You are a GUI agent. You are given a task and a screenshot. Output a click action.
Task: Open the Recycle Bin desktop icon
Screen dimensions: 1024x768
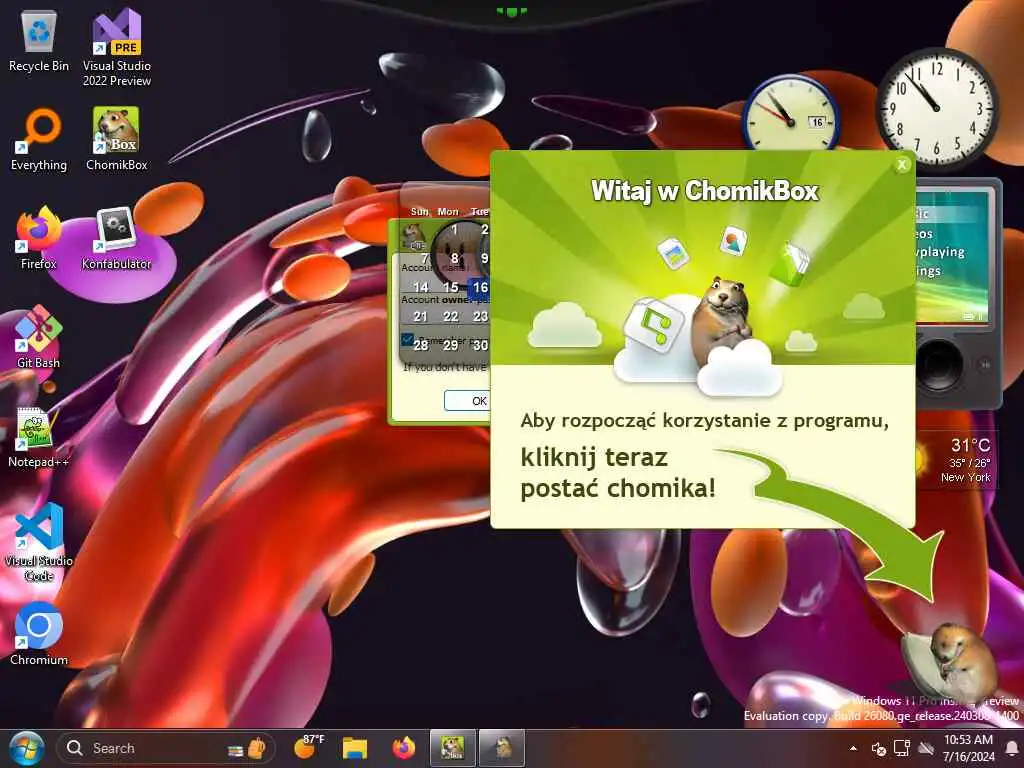(x=39, y=40)
